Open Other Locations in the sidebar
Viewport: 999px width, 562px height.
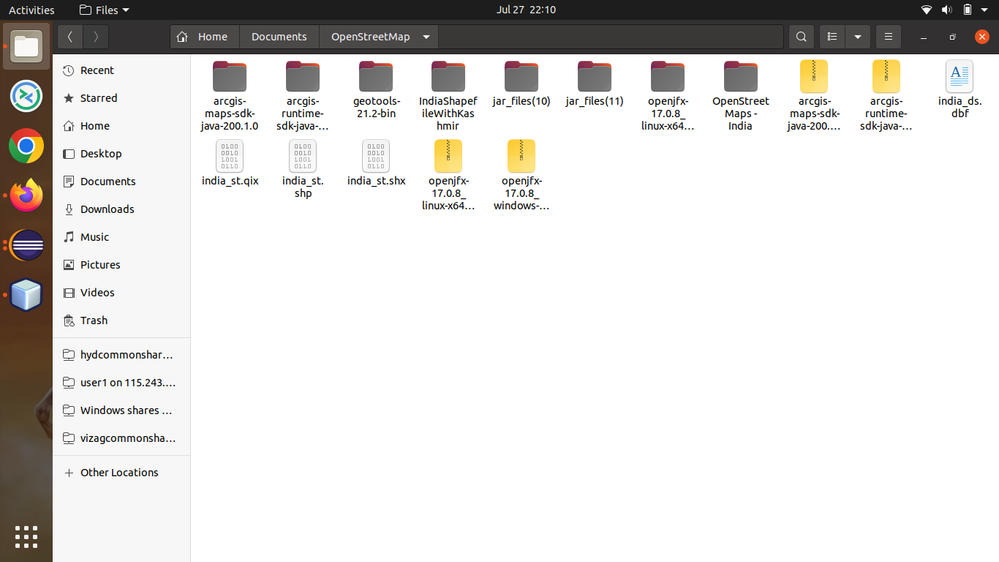(x=121, y=473)
